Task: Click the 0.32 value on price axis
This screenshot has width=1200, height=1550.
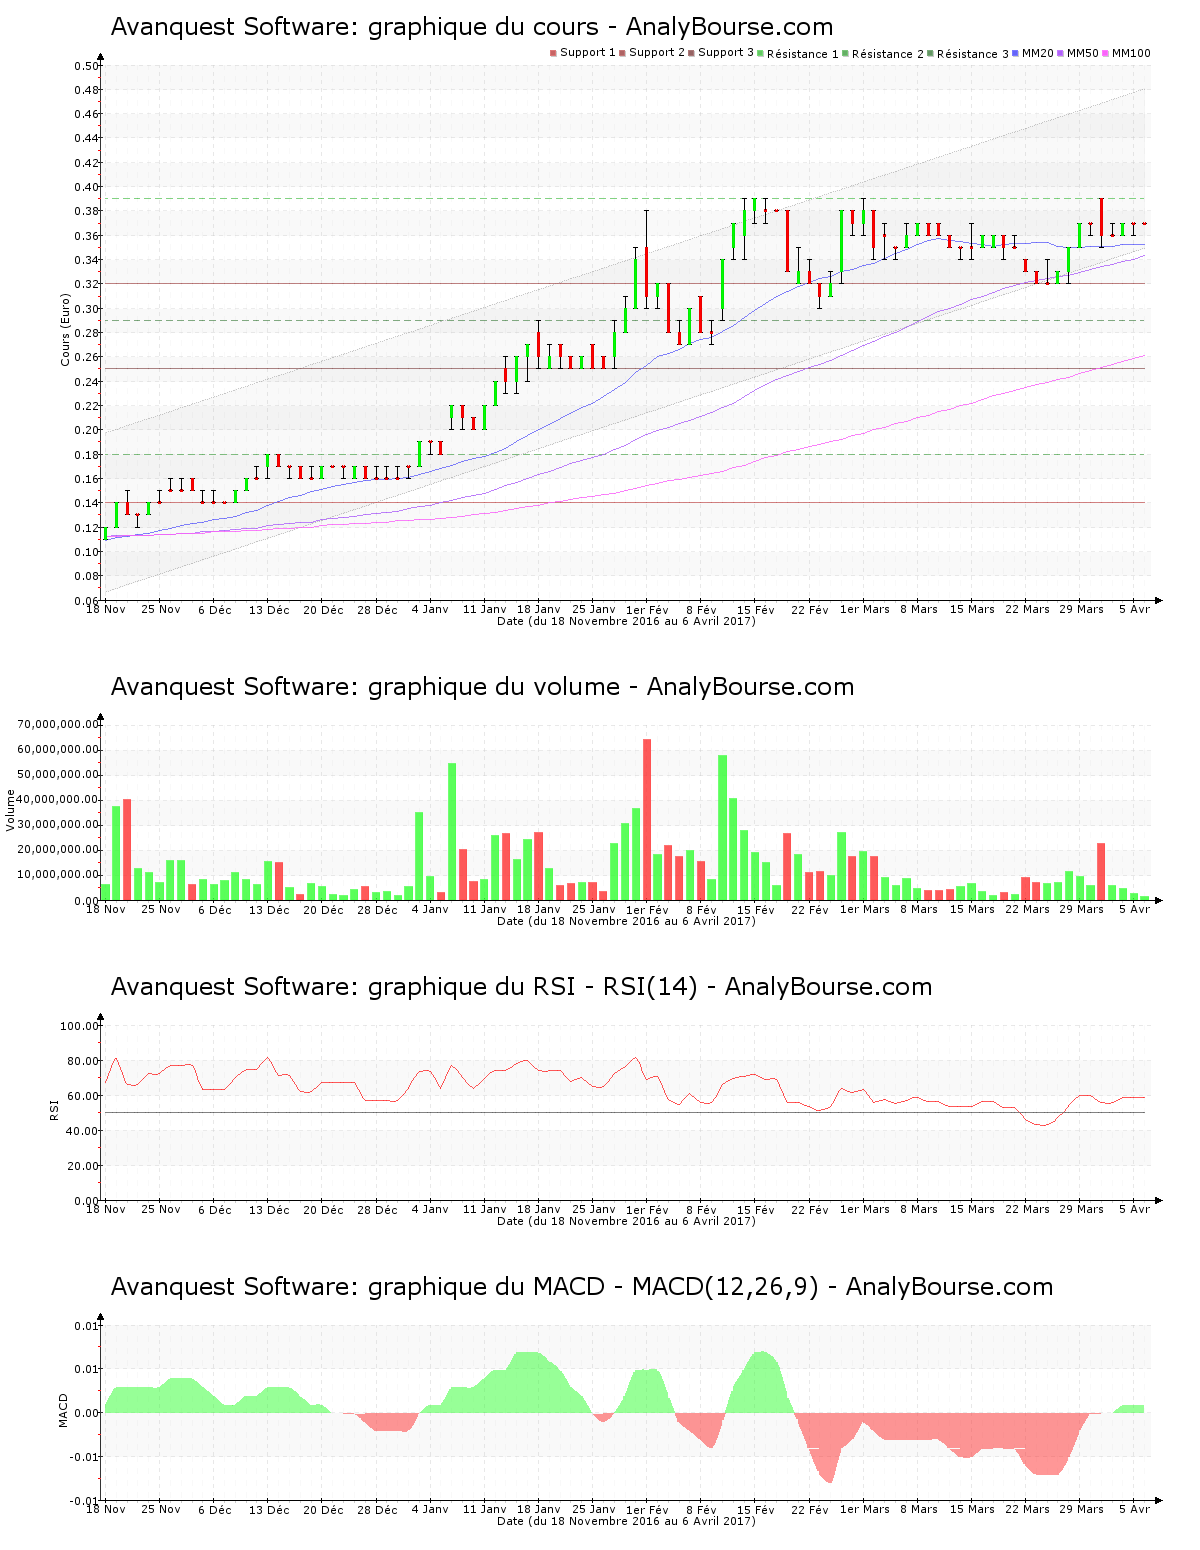Action: (86, 284)
